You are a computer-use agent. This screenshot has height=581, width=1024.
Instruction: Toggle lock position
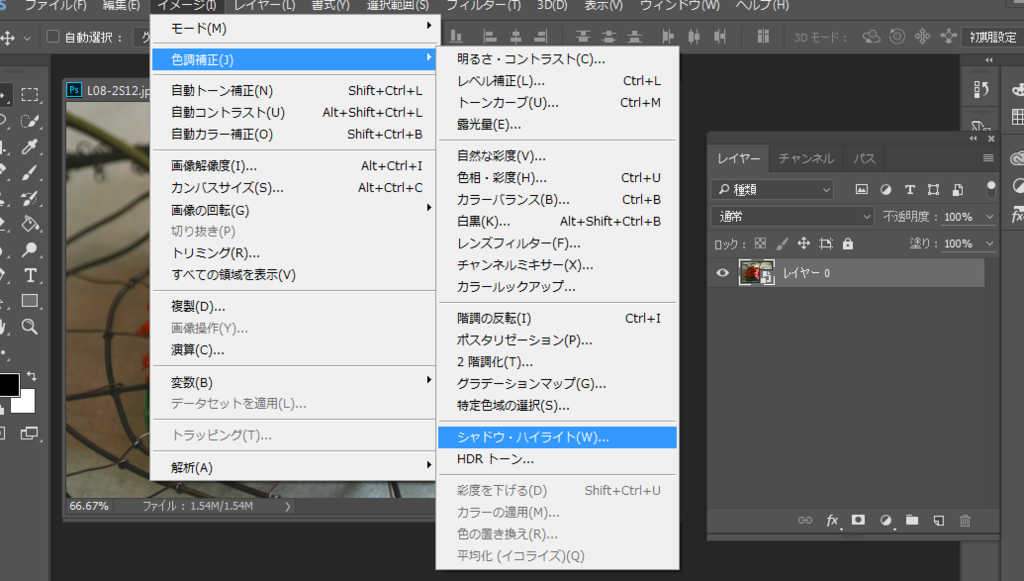point(804,243)
